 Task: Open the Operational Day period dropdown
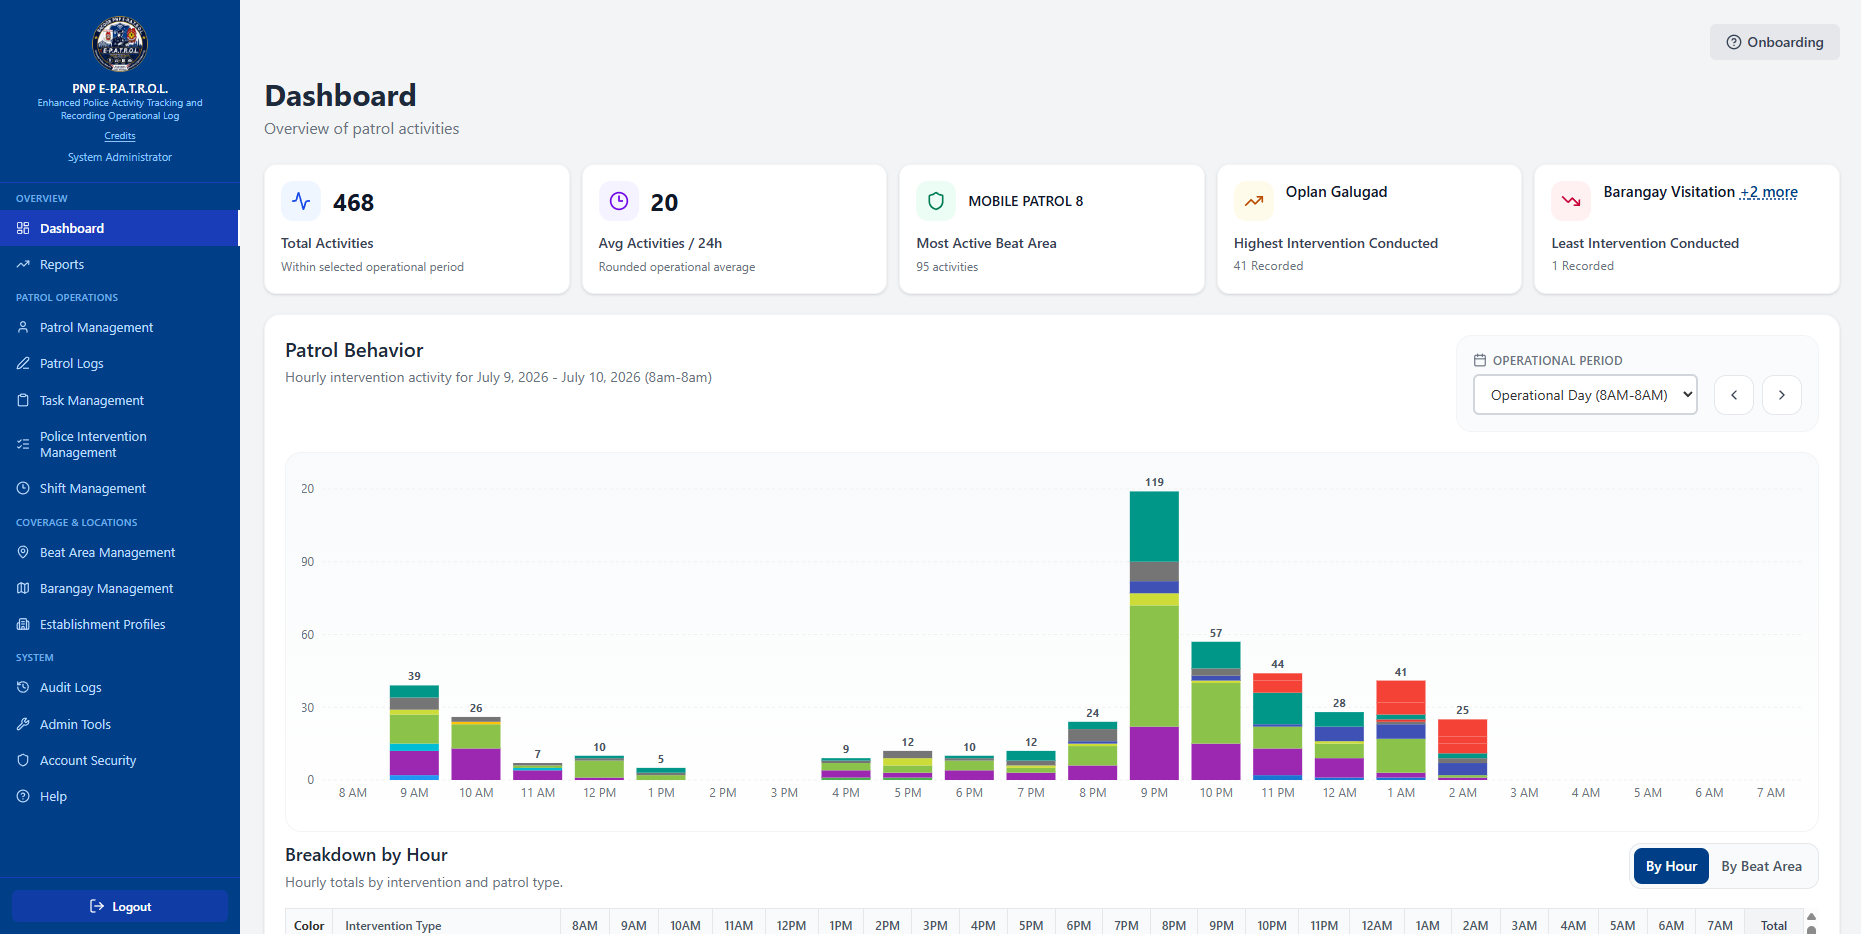1585,395
